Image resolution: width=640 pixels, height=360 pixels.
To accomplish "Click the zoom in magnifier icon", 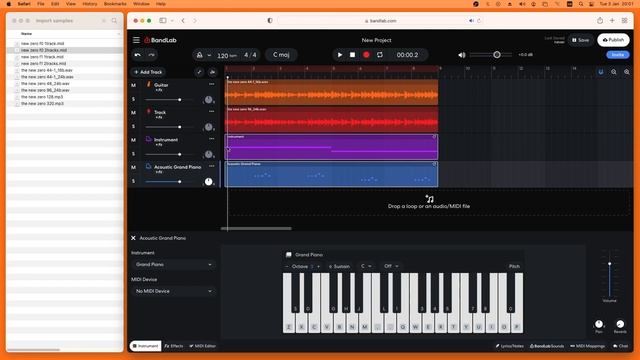I will click(x=627, y=72).
